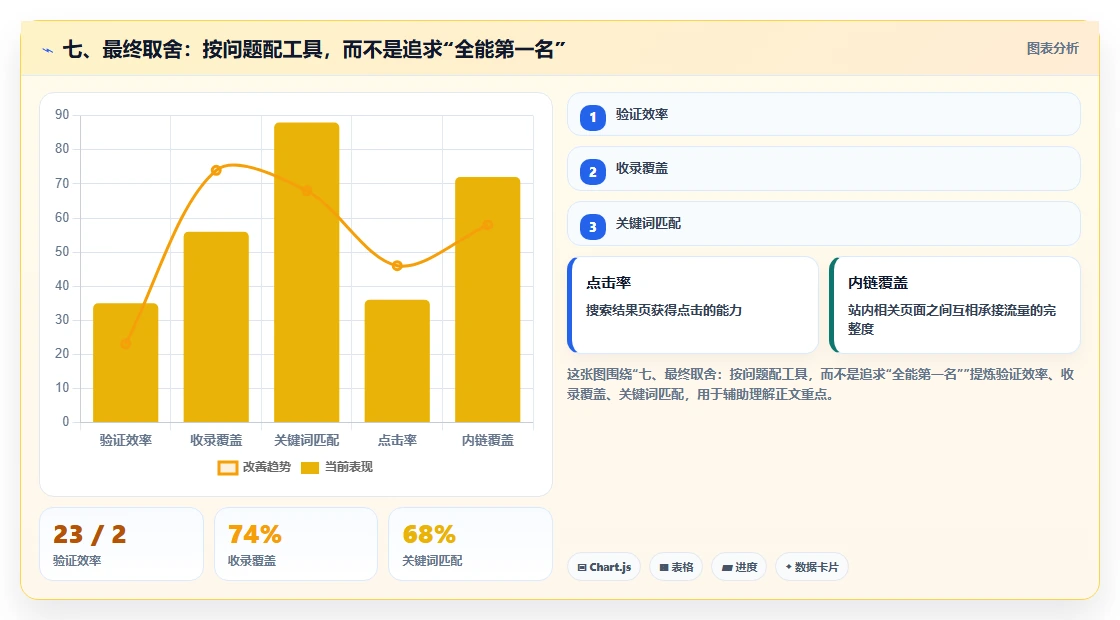This screenshot has height=620, width=1120.
Task: Click x-axis label 验证效率
Action: [126, 440]
